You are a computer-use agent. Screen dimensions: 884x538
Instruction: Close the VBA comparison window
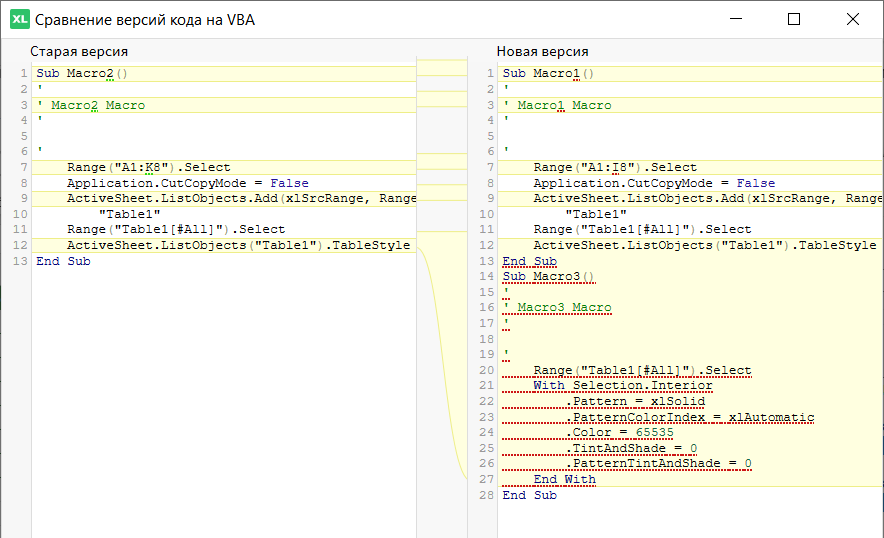[852, 19]
